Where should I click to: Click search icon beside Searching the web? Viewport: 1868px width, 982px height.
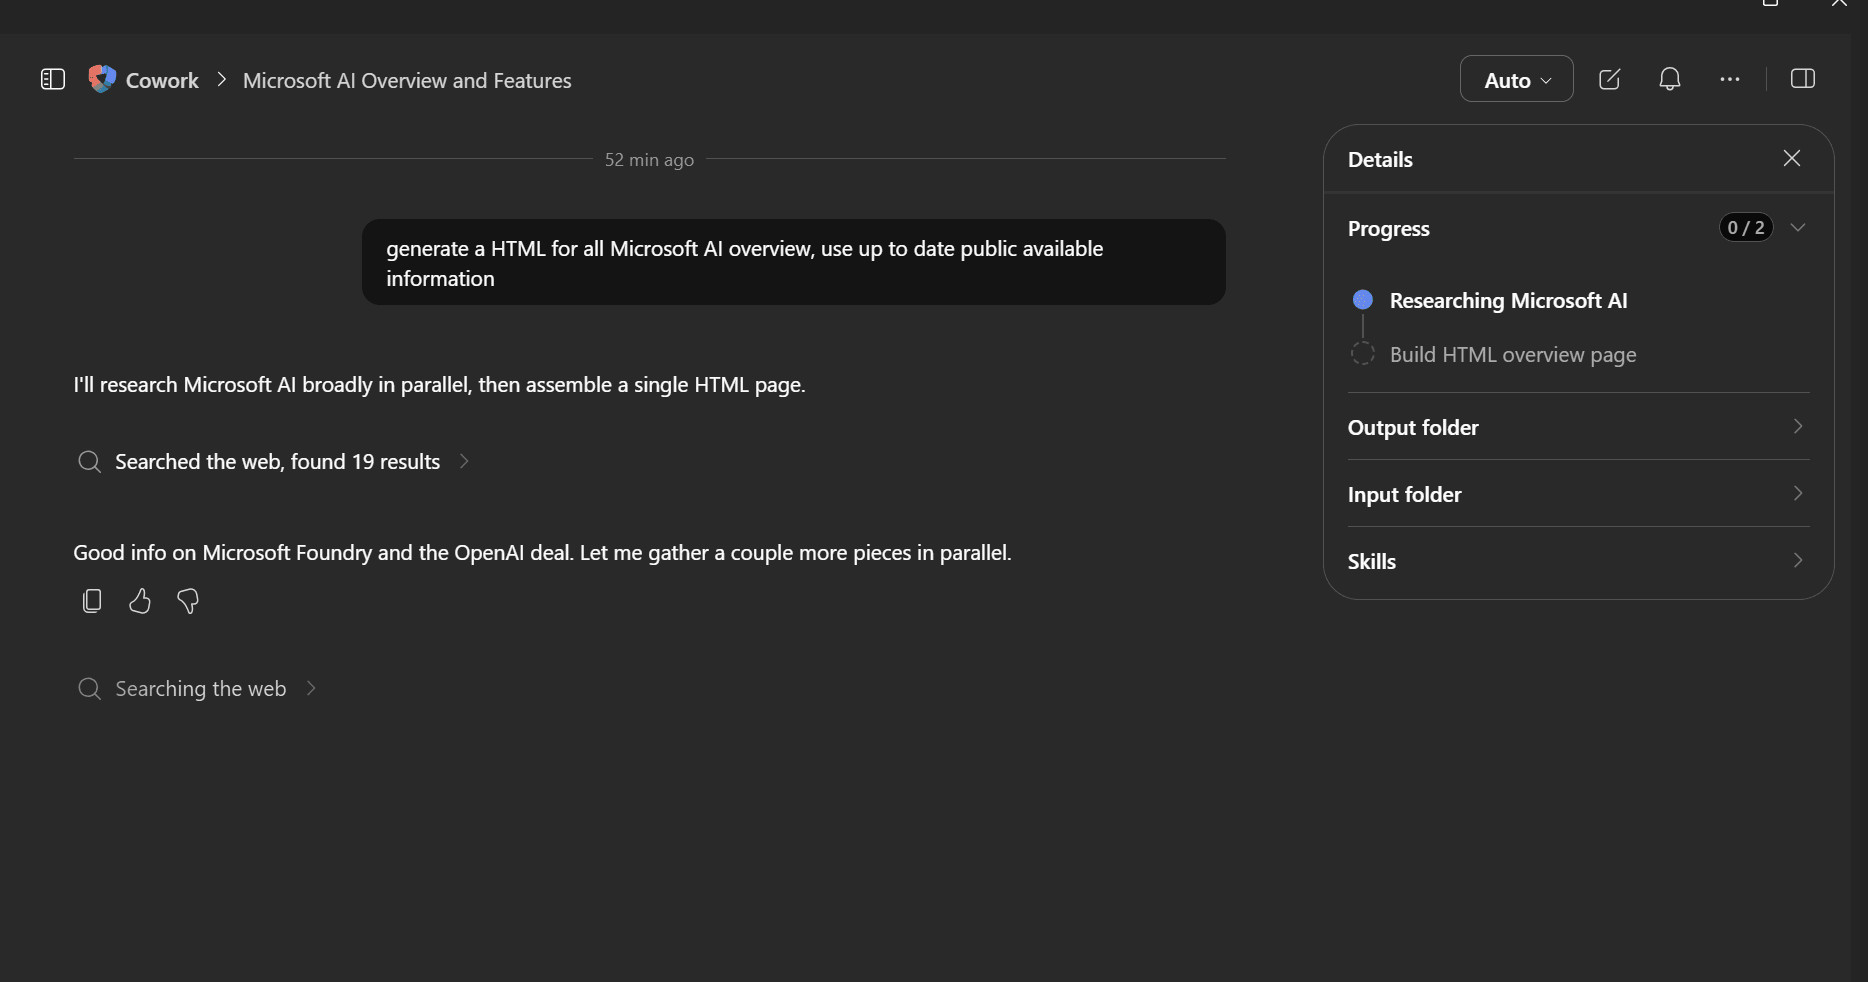89,688
